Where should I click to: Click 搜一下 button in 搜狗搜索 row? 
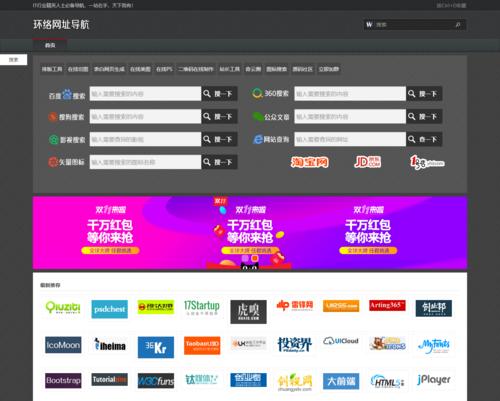pos(220,116)
